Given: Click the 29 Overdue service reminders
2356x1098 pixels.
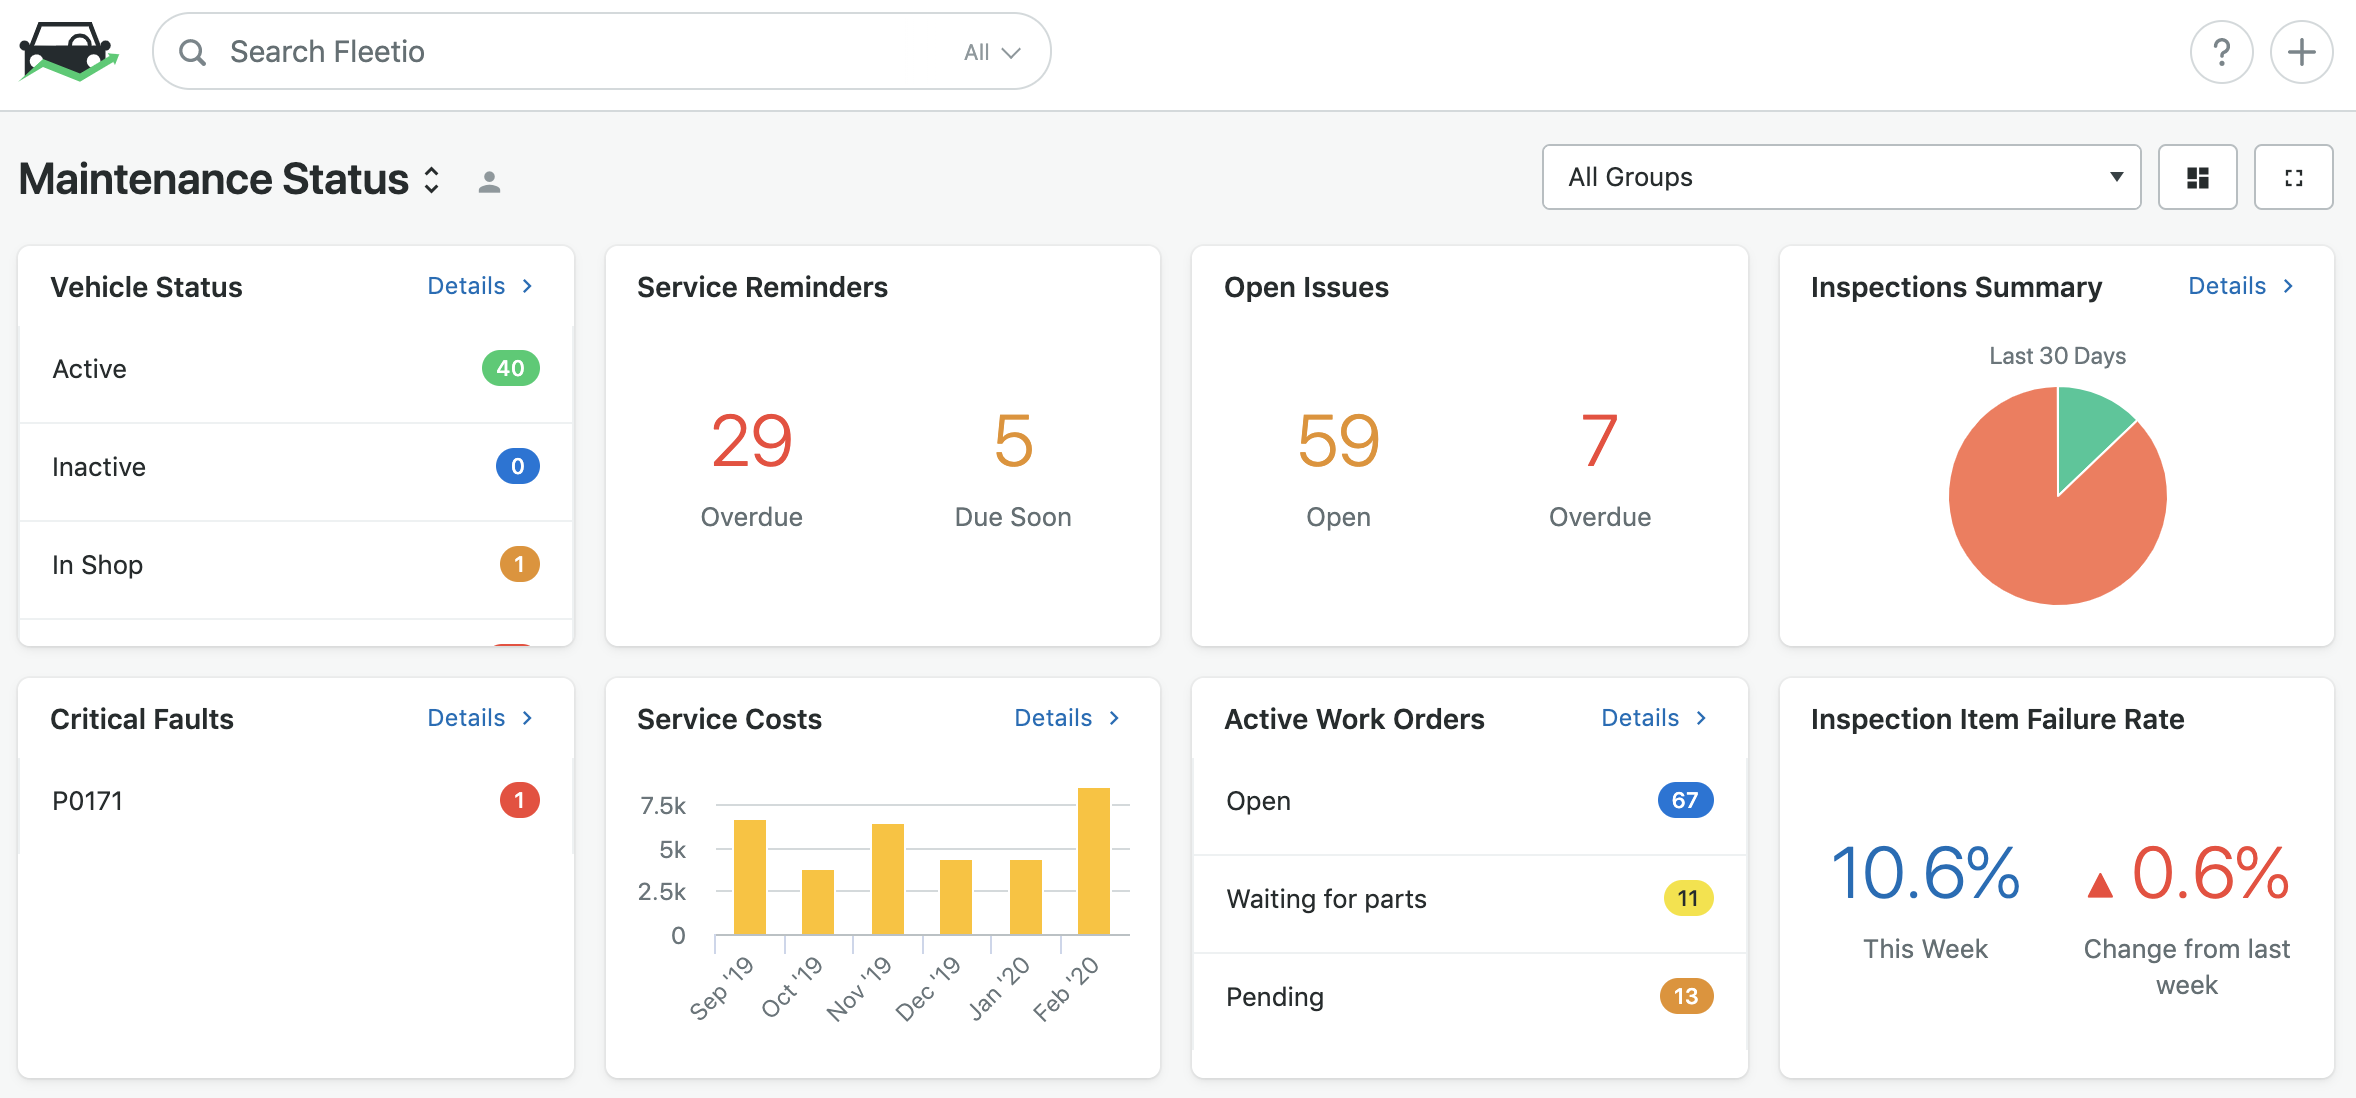Looking at the screenshot, I should [751, 465].
